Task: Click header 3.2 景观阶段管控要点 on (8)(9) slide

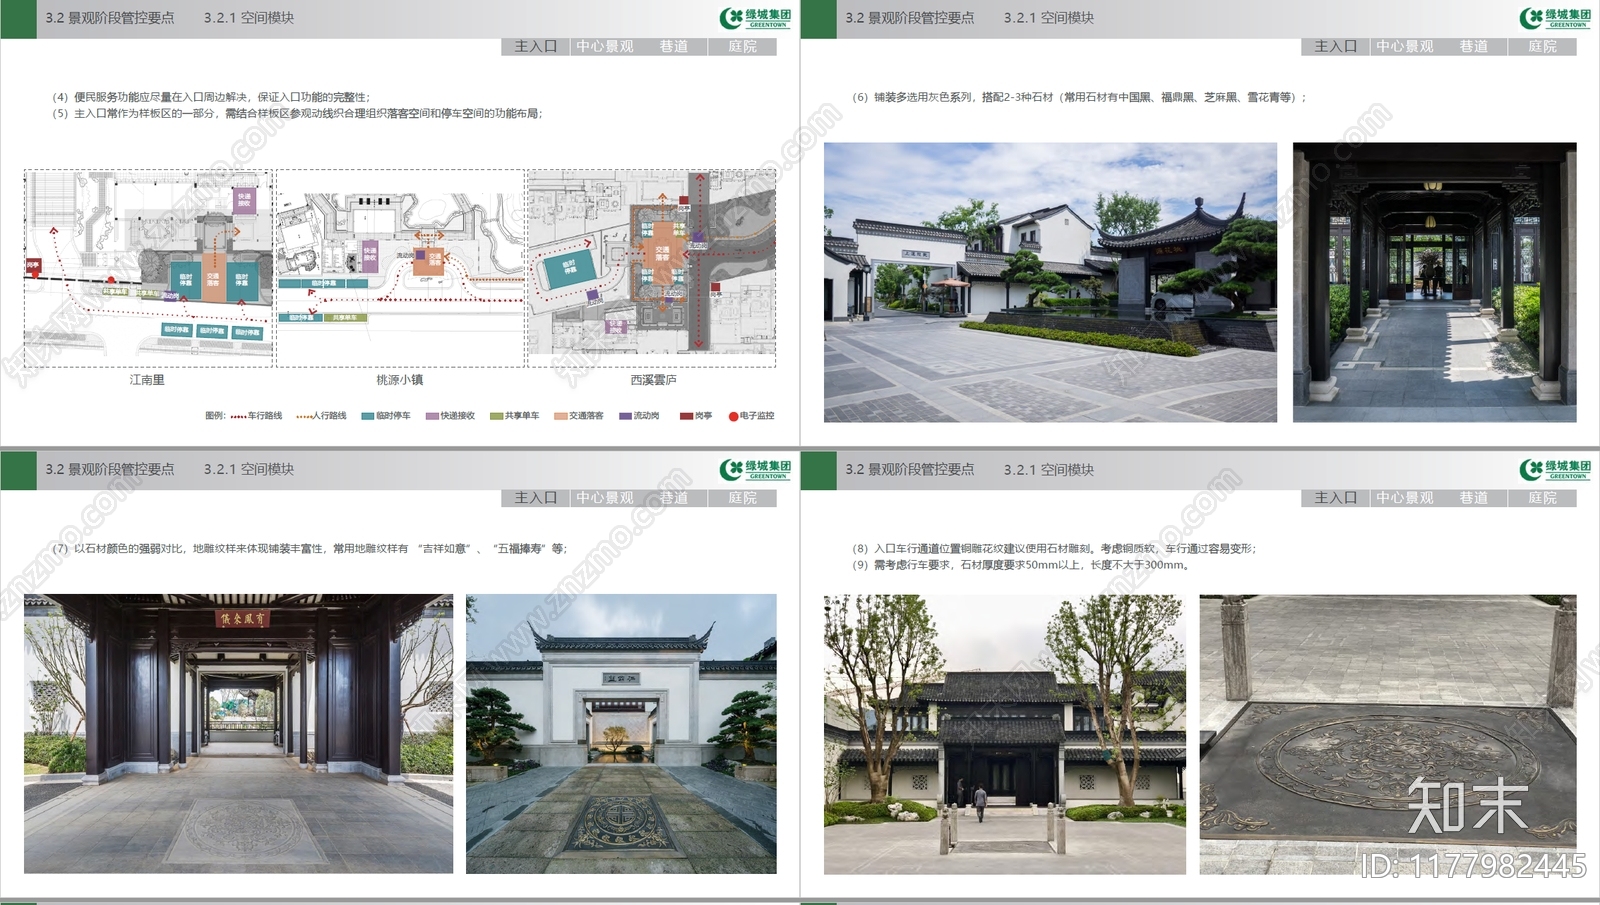Action: [x=909, y=469]
